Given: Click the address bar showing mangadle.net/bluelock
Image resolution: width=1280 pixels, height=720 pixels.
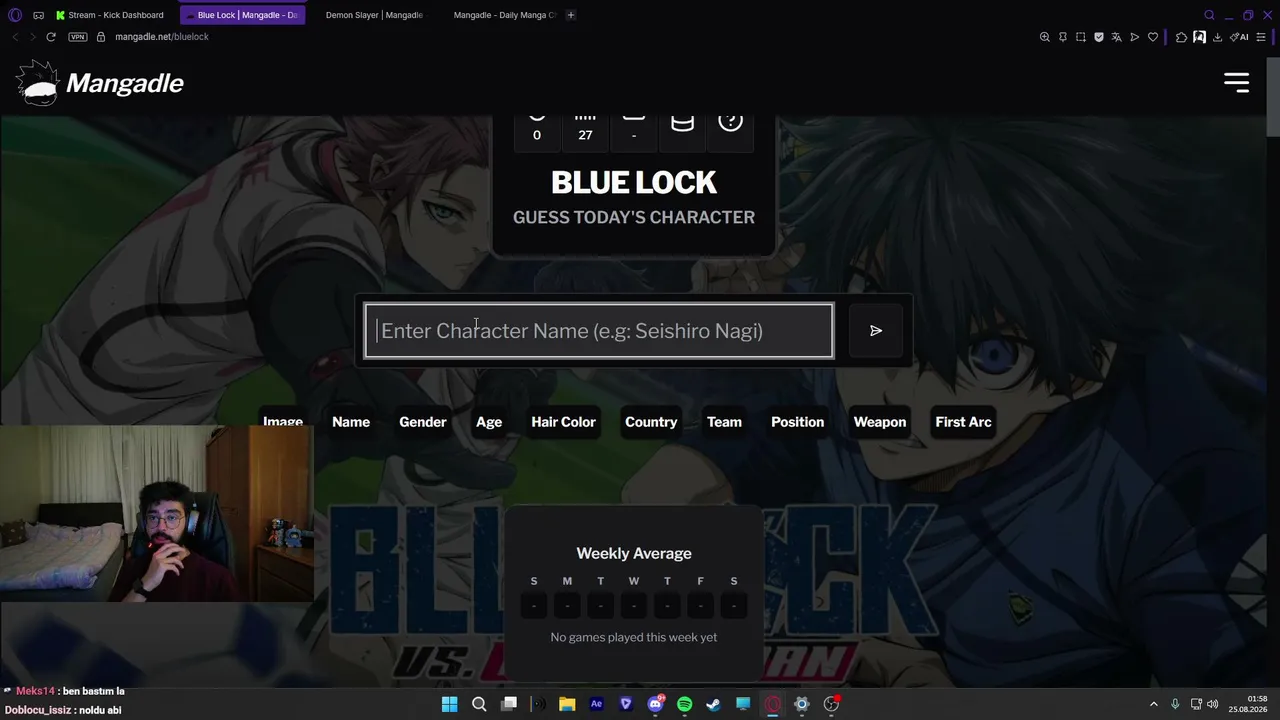Looking at the screenshot, I should (162, 37).
